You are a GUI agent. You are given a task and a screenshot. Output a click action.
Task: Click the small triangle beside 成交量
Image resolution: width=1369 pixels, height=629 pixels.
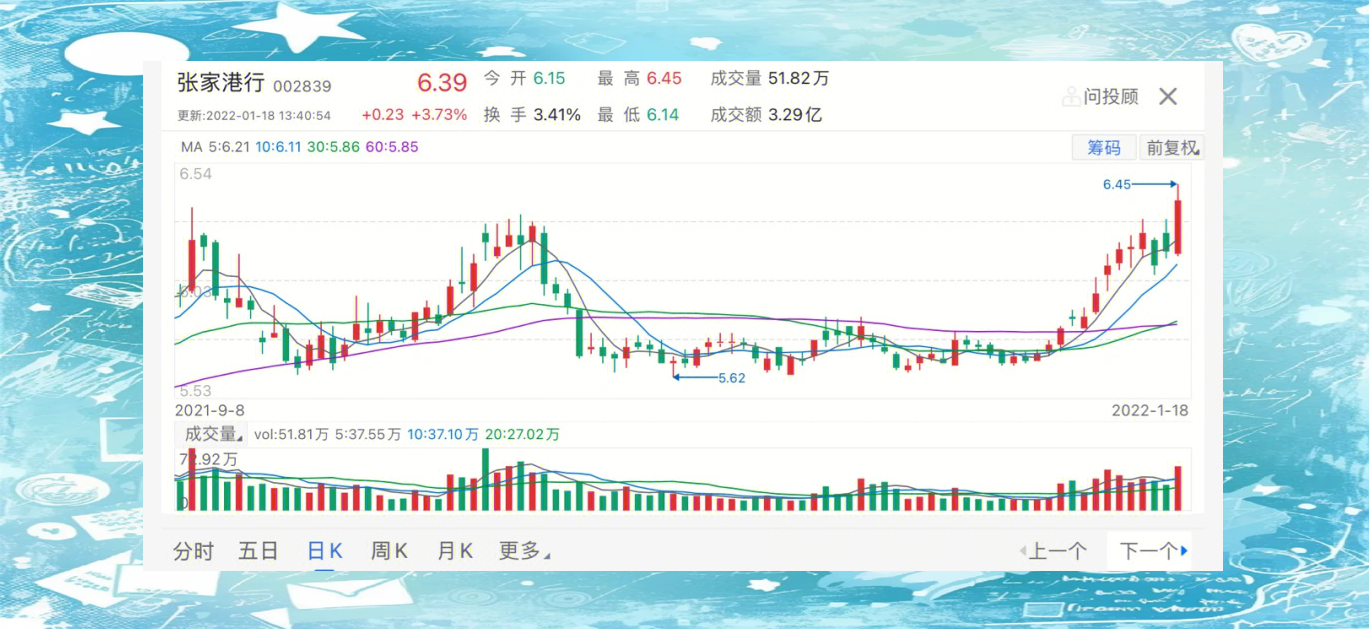pyautogui.click(x=240, y=437)
